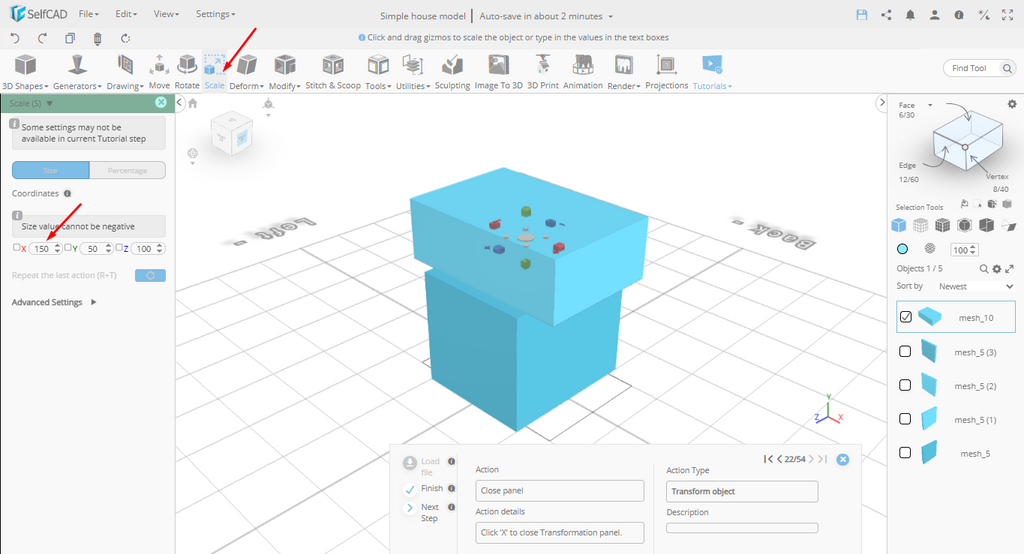Click the Undo arrow icon

coord(15,39)
